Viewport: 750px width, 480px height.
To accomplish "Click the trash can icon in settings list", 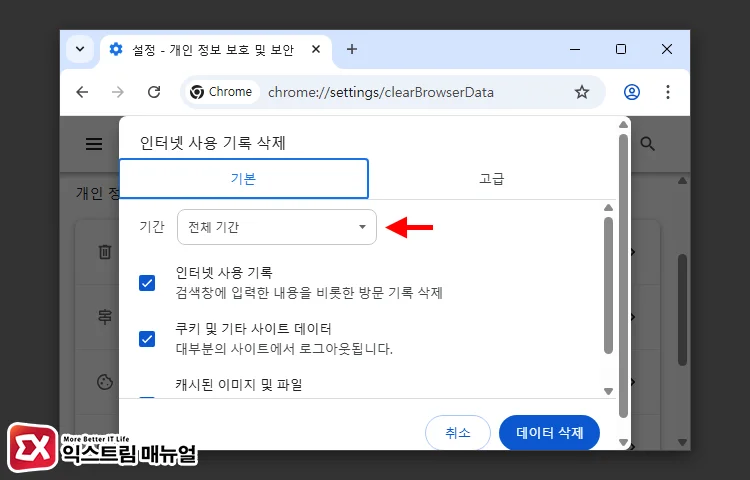I will point(105,252).
